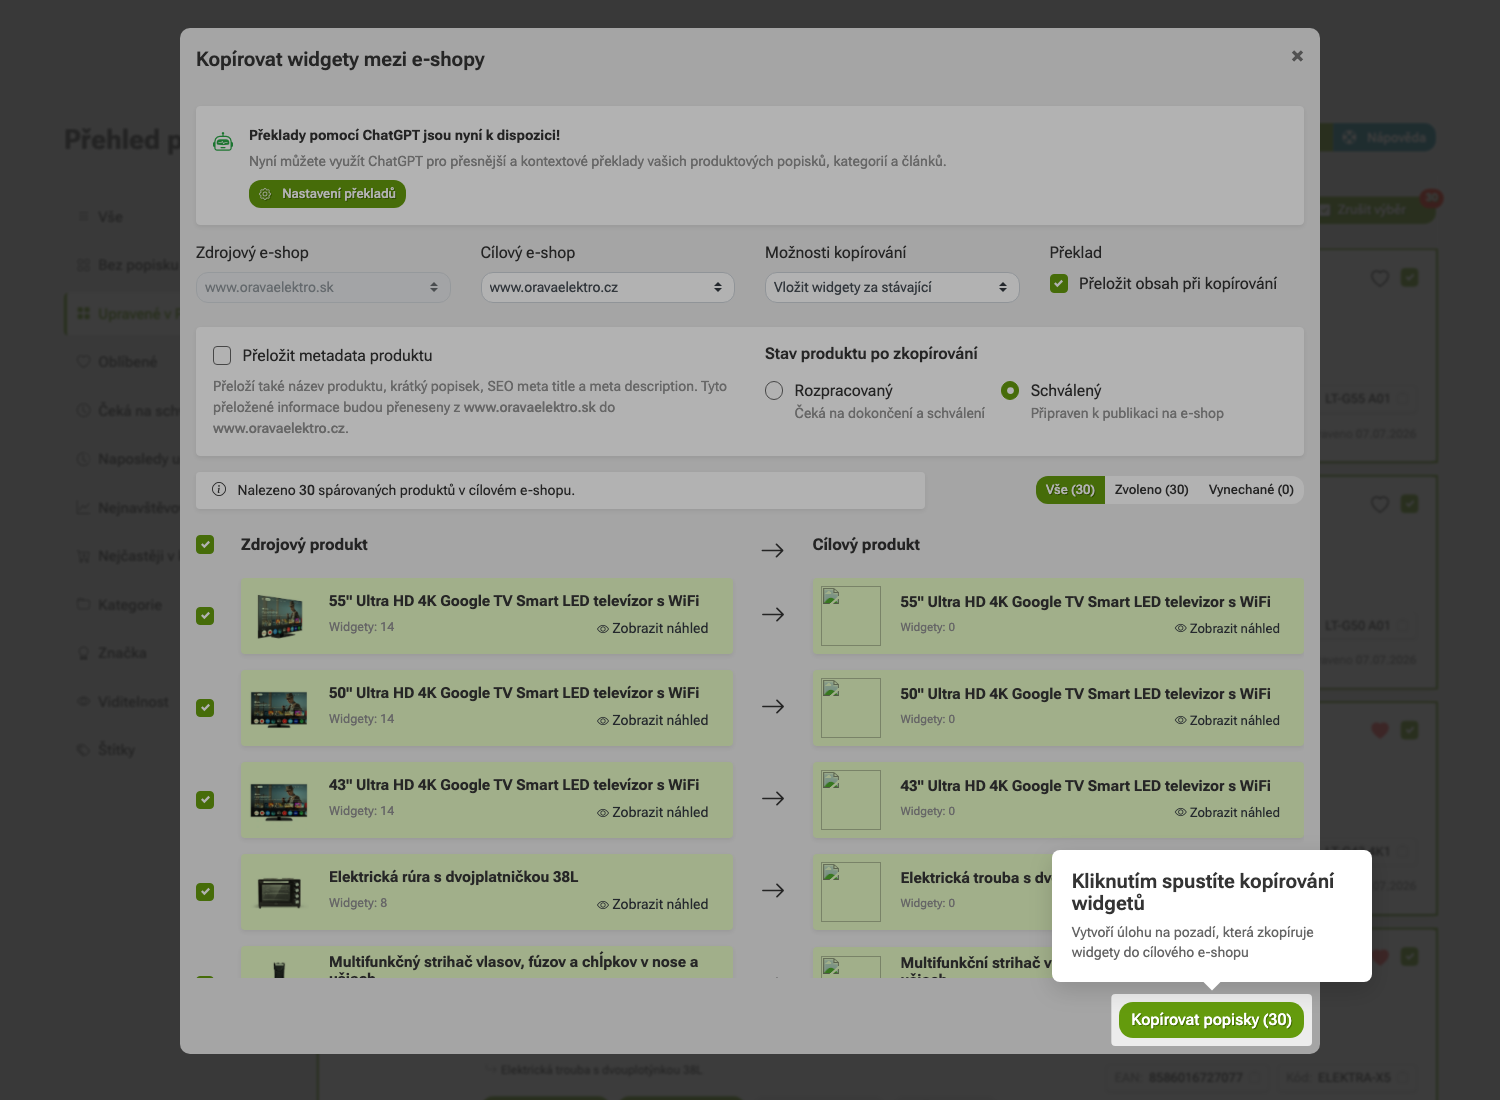Click the Oblíbené item in background sidebar
Image resolution: width=1500 pixels, height=1100 pixels.
pos(127,362)
